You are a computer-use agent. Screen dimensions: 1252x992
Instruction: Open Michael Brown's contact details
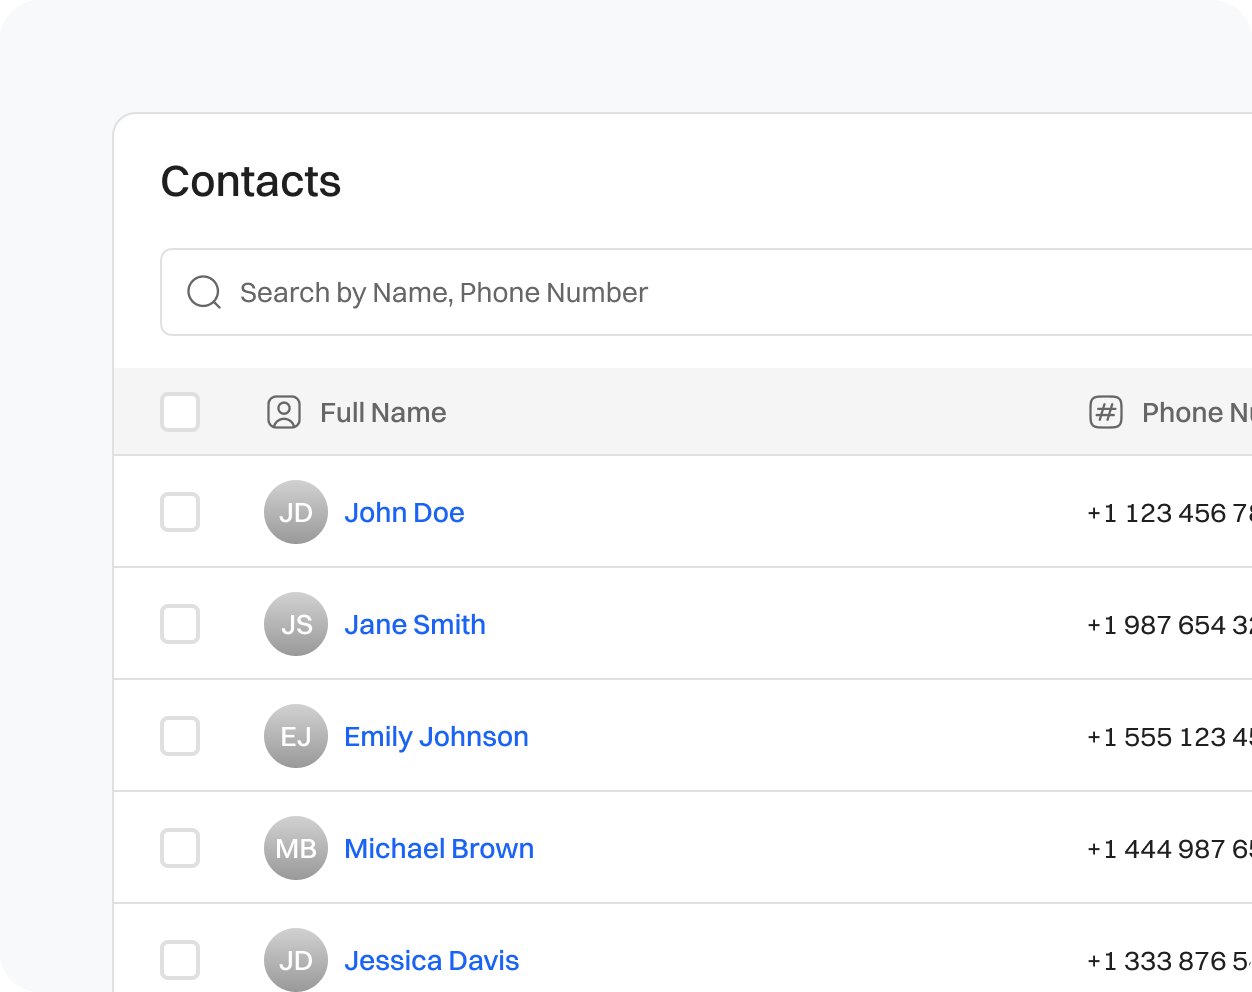(439, 848)
